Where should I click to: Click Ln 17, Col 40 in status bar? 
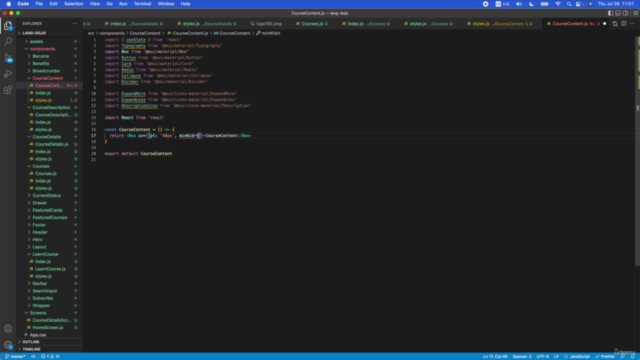[495, 356]
